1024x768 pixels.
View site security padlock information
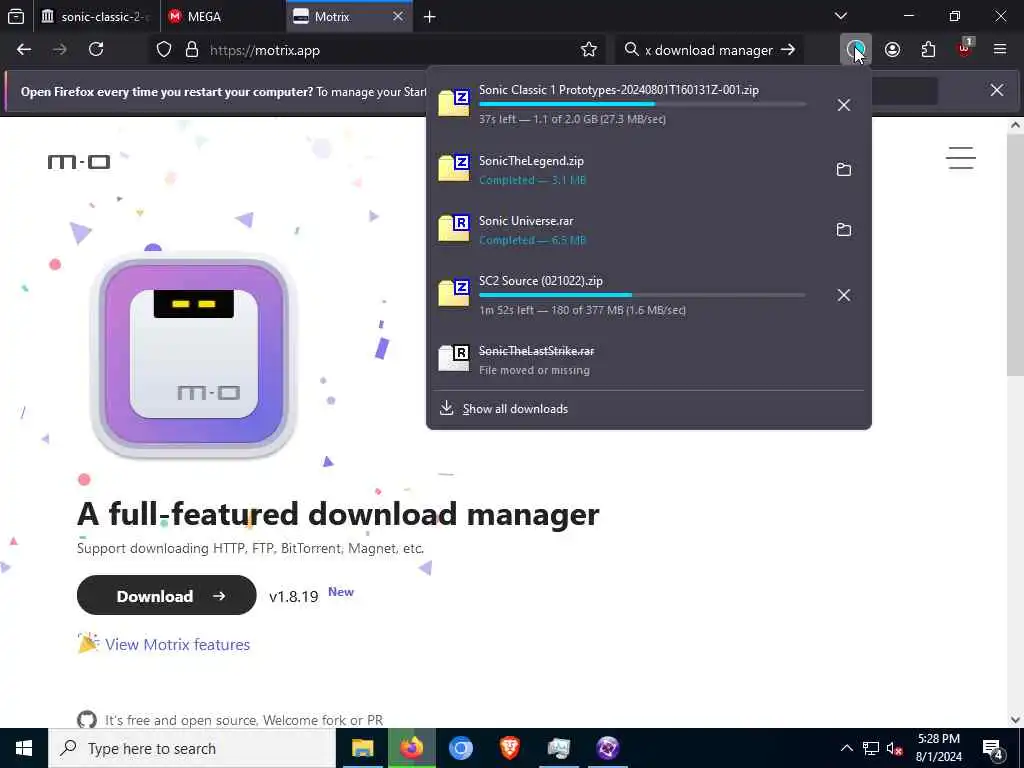coord(192,50)
